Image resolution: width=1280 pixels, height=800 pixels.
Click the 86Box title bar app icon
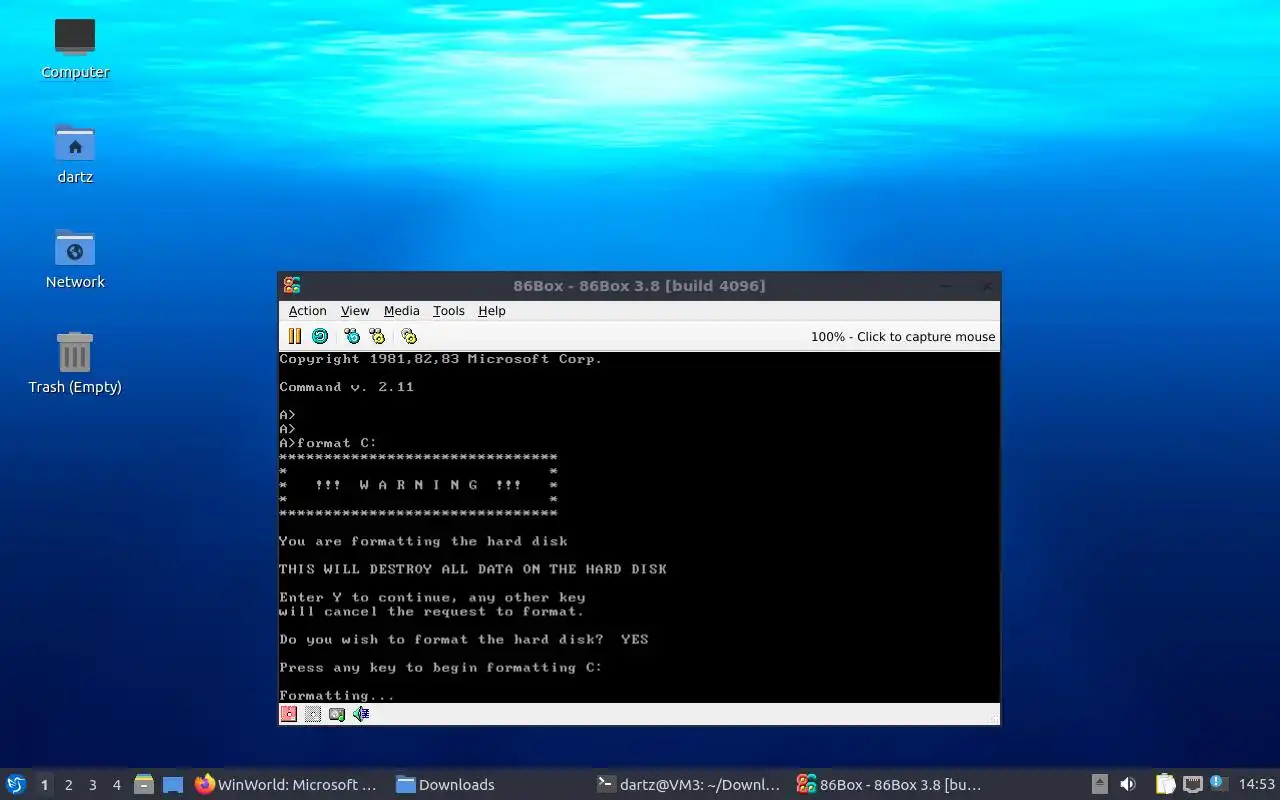click(x=292, y=286)
